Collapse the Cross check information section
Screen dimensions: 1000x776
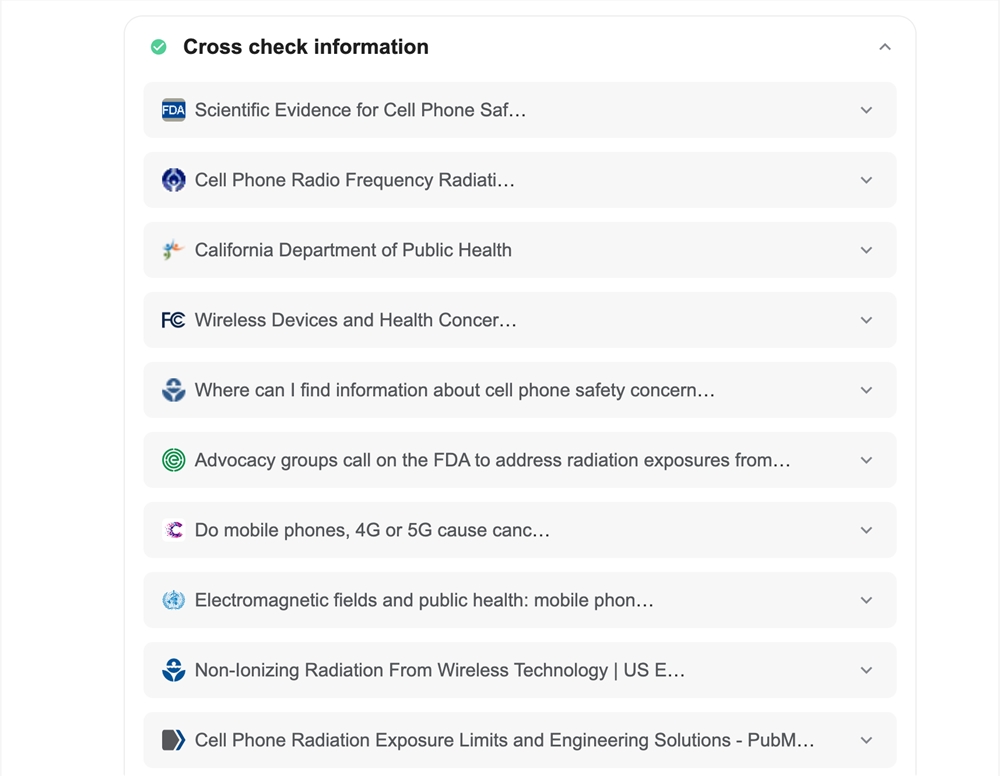[885, 47]
